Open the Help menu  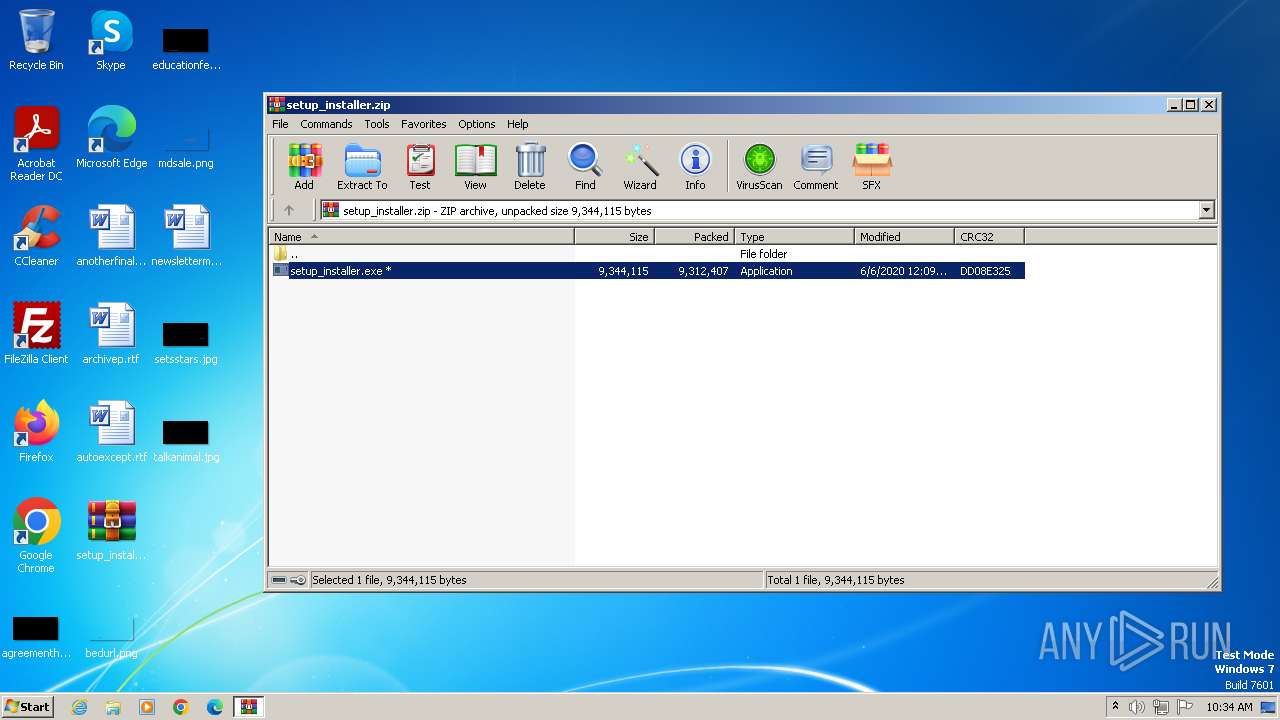coord(517,124)
